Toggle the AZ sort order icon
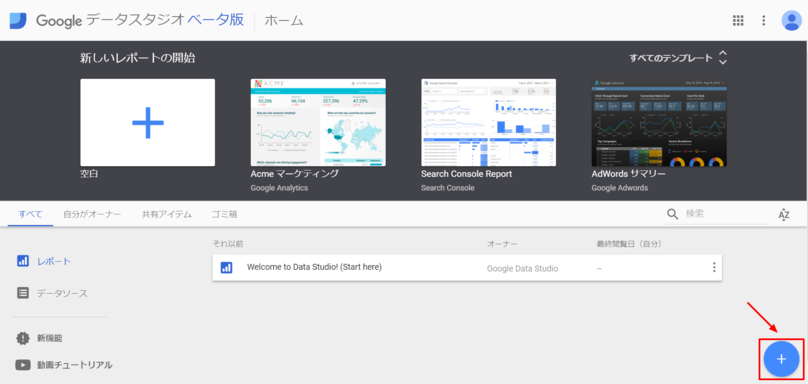This screenshot has height=384, width=808. point(784,214)
